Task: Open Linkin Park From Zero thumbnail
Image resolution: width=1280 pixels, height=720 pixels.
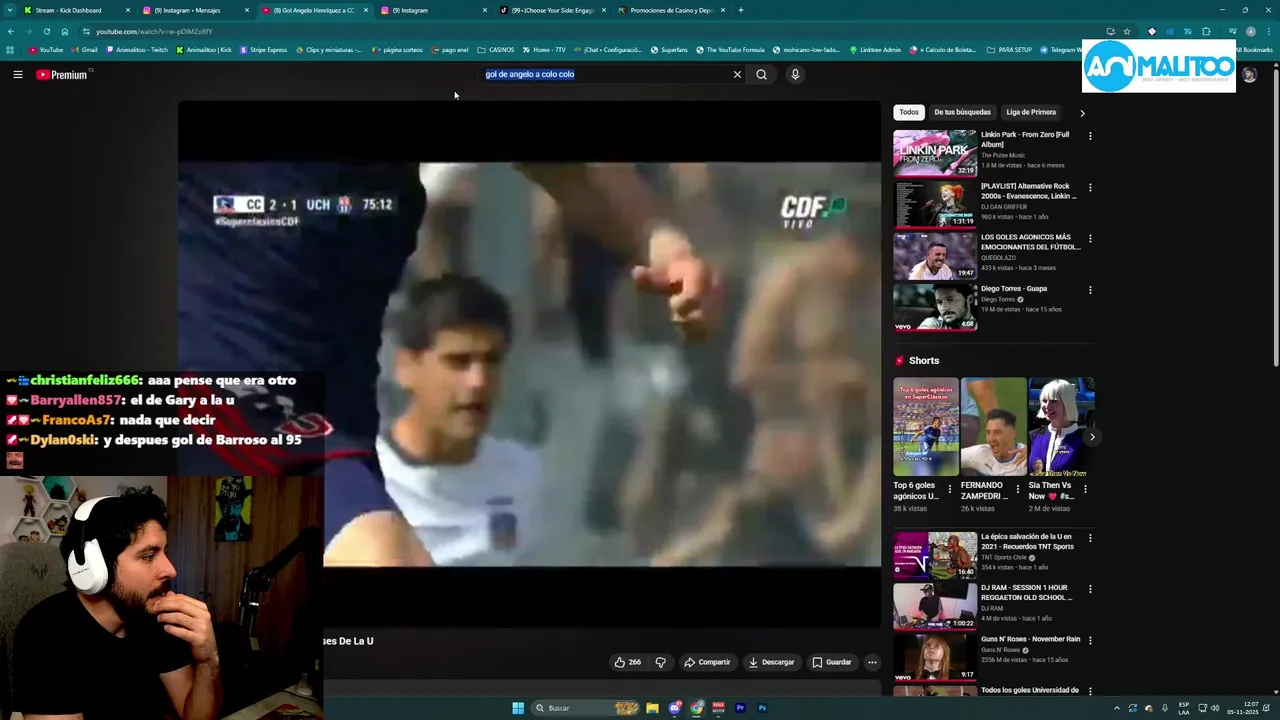Action: tap(935, 153)
